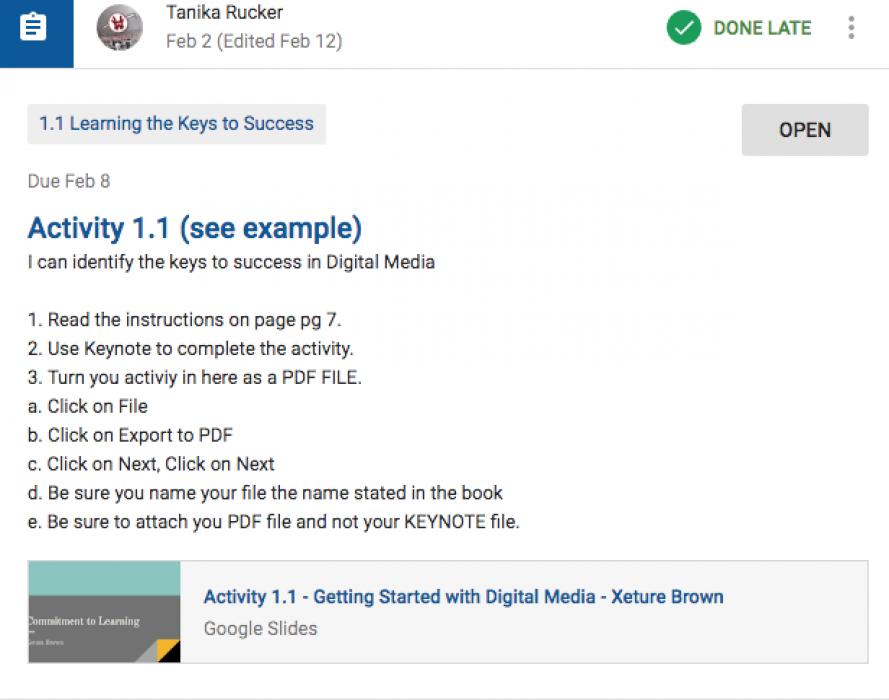Screen dimensions: 889x700
Task: Click the Google Slides file type label
Action: click(x=260, y=629)
